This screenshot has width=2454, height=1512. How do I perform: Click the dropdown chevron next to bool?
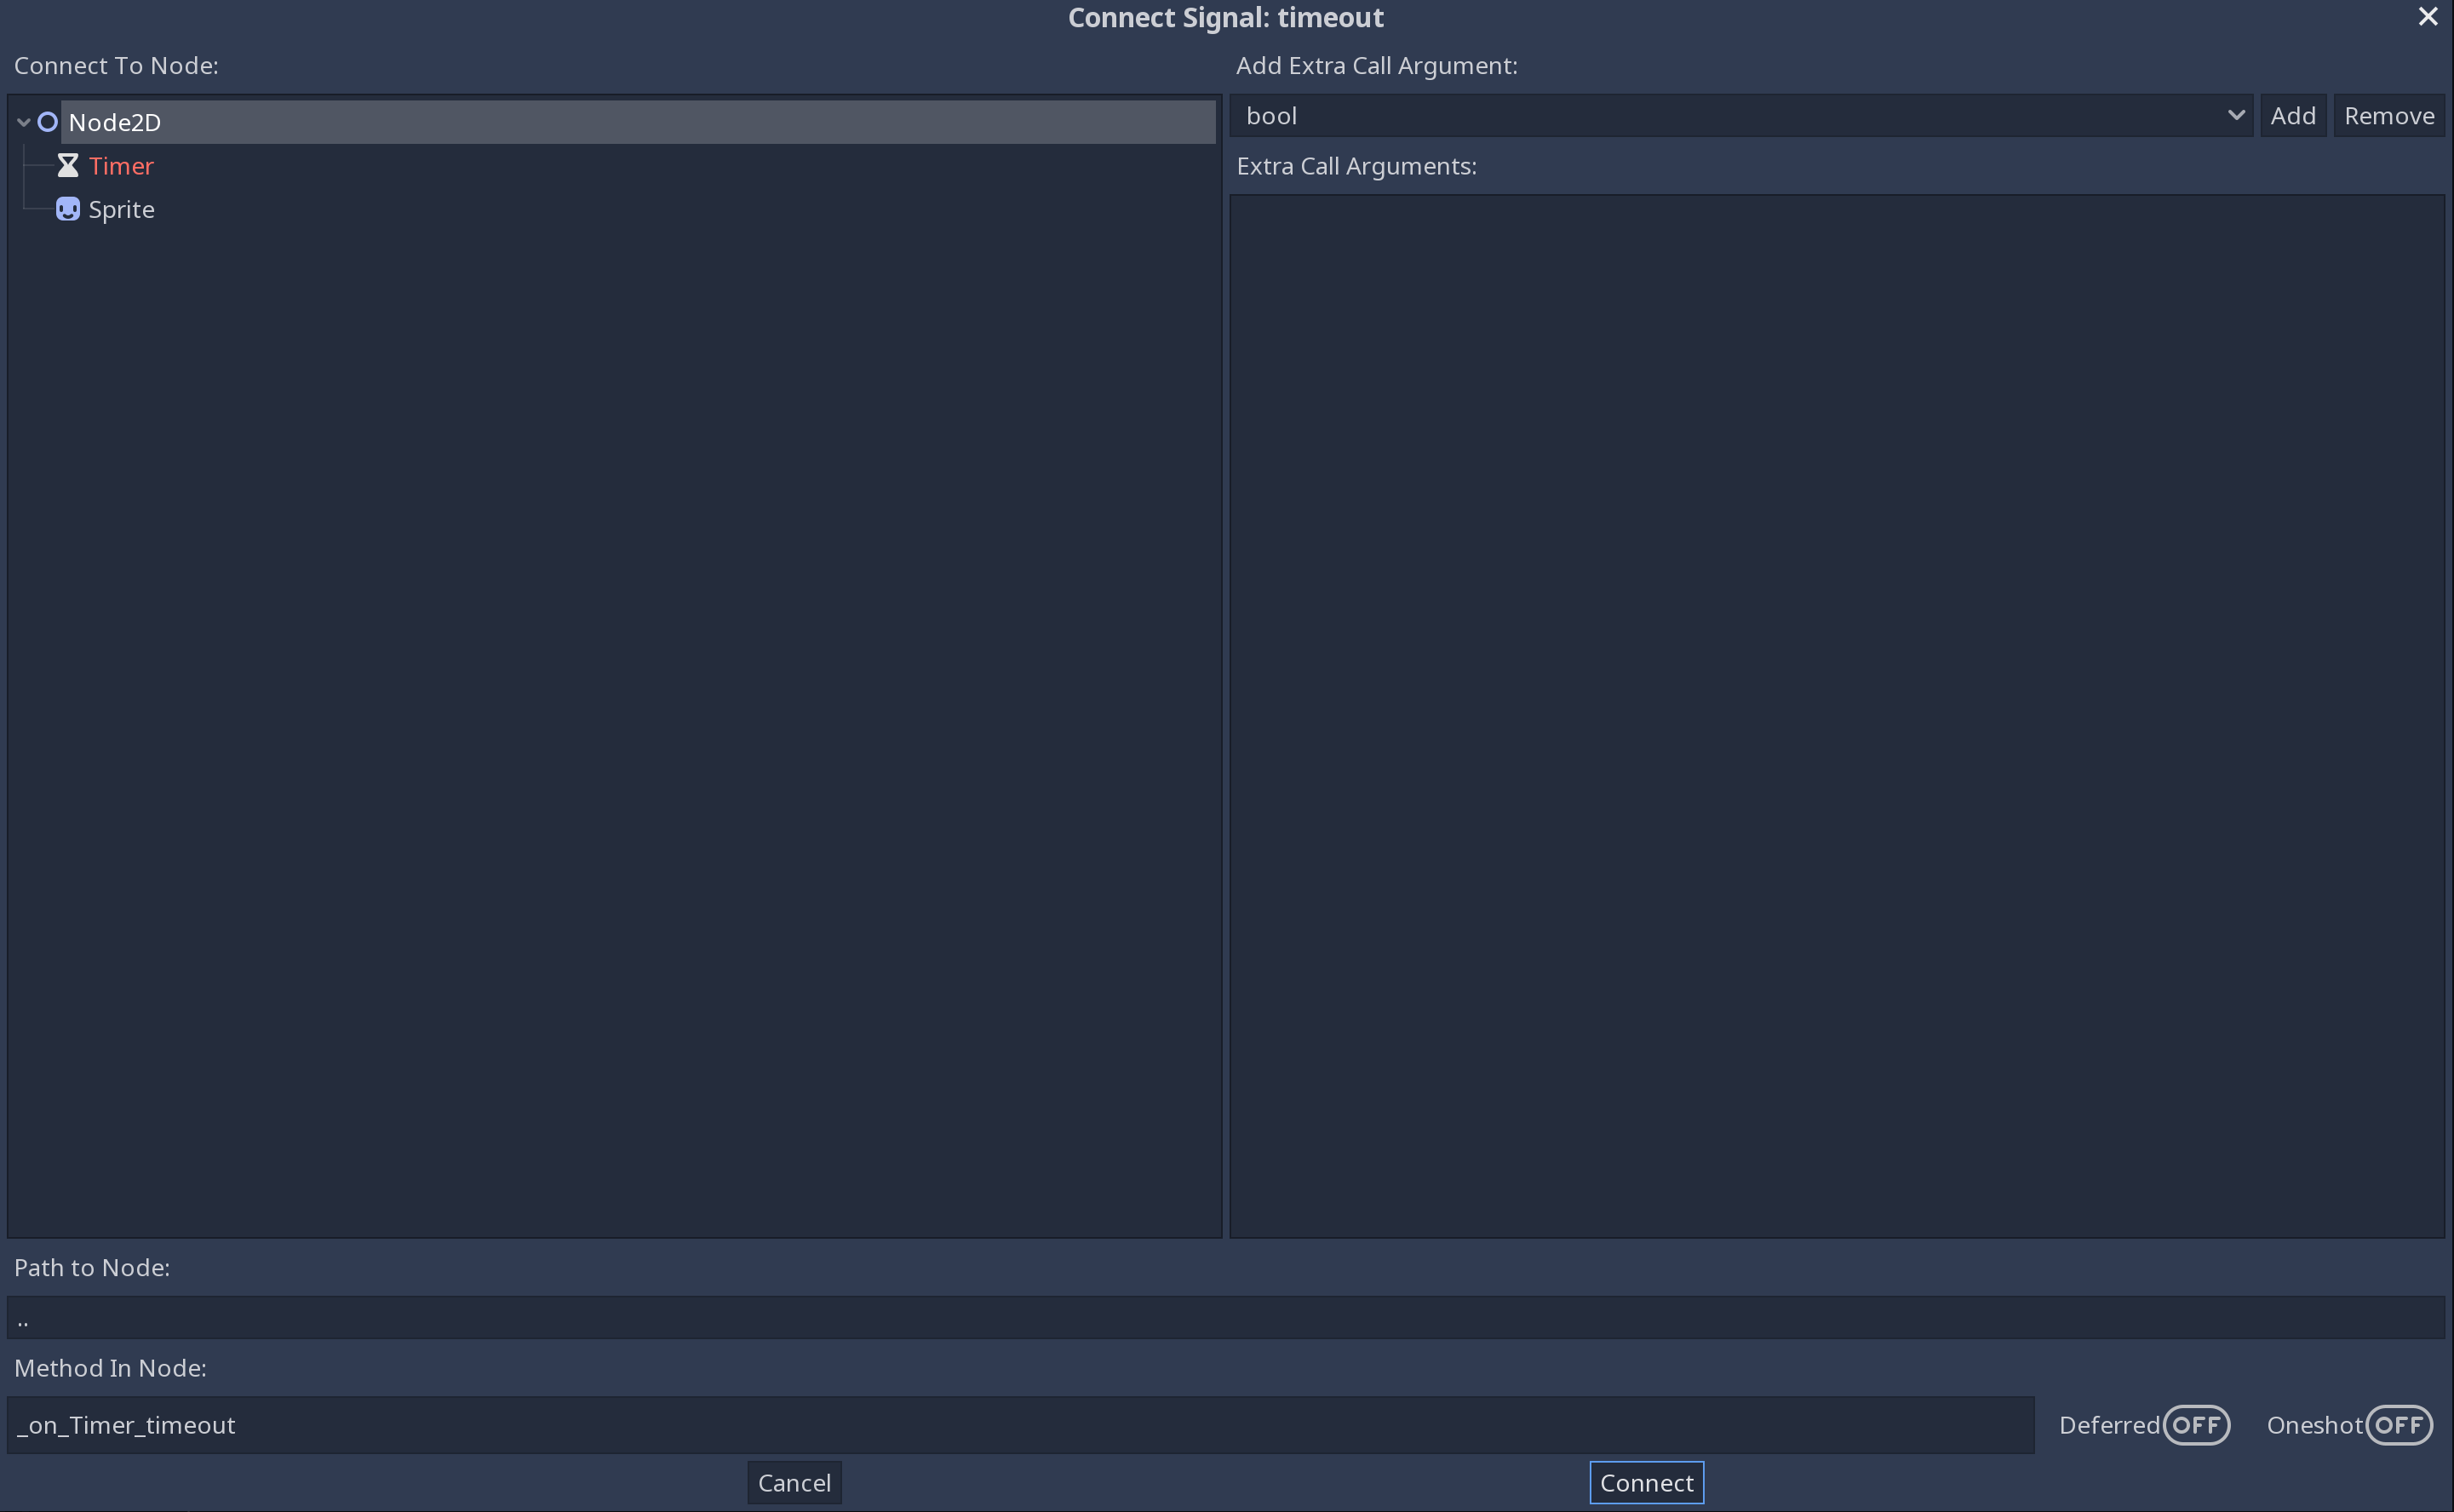(2235, 116)
